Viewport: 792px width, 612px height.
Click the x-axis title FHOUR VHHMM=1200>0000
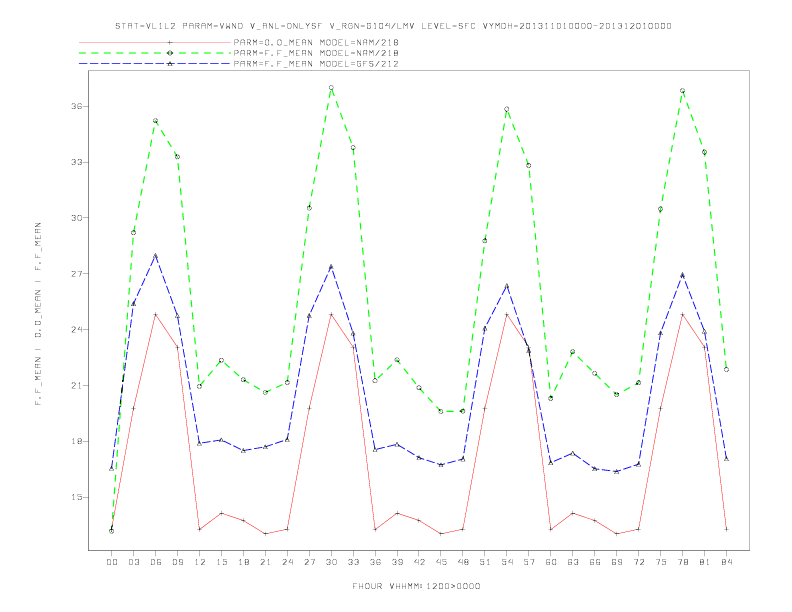416,586
